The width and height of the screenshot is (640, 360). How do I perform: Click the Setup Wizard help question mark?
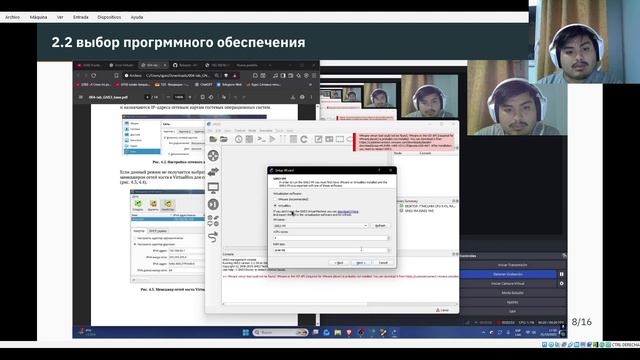(379, 170)
